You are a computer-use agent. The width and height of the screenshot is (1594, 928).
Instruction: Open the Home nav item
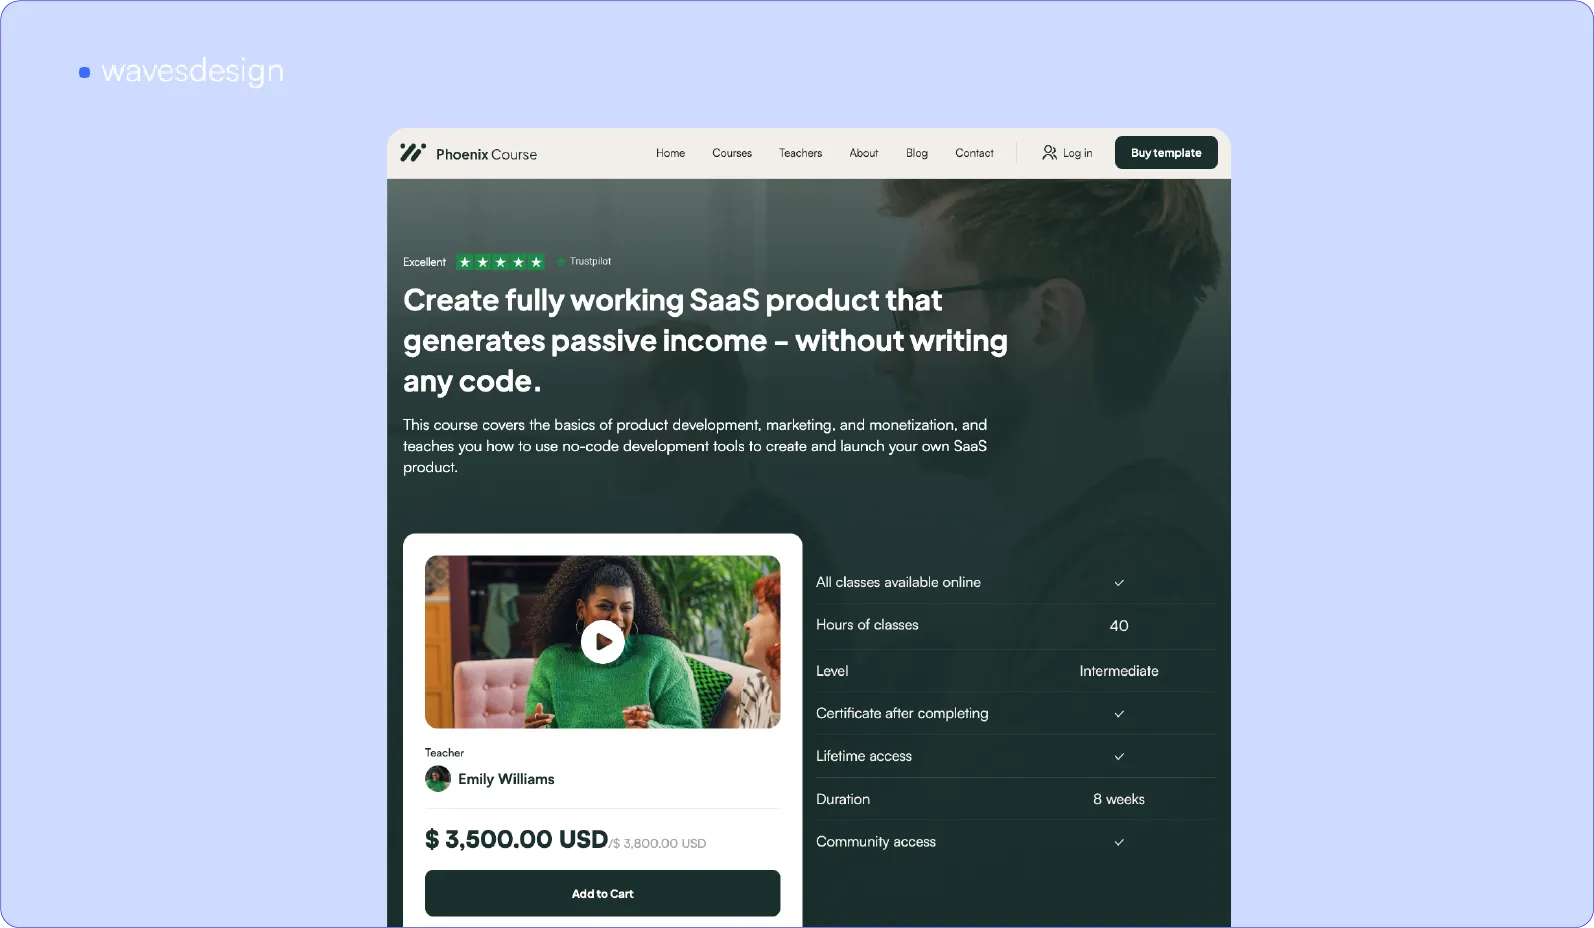click(670, 153)
